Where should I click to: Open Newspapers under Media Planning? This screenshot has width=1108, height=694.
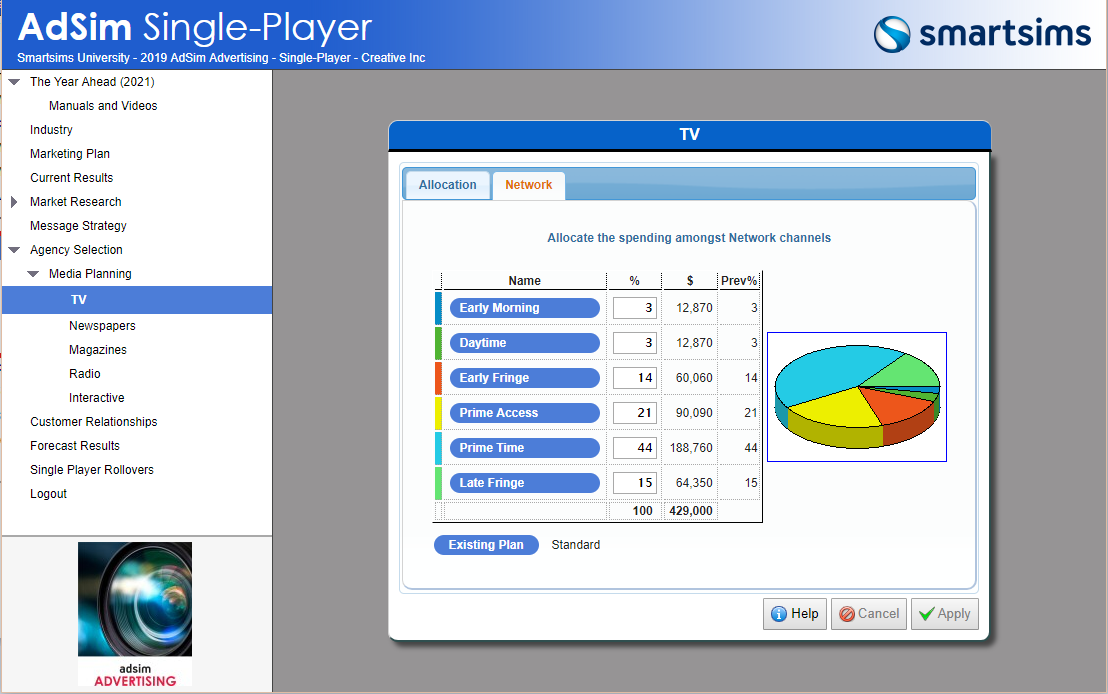(102, 326)
